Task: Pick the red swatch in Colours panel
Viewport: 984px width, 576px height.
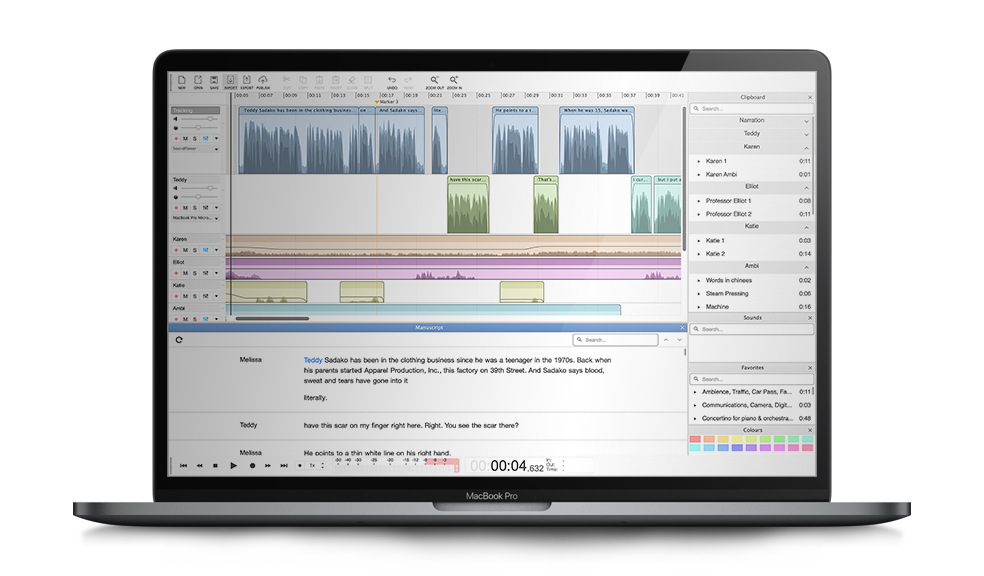Action: [x=694, y=439]
